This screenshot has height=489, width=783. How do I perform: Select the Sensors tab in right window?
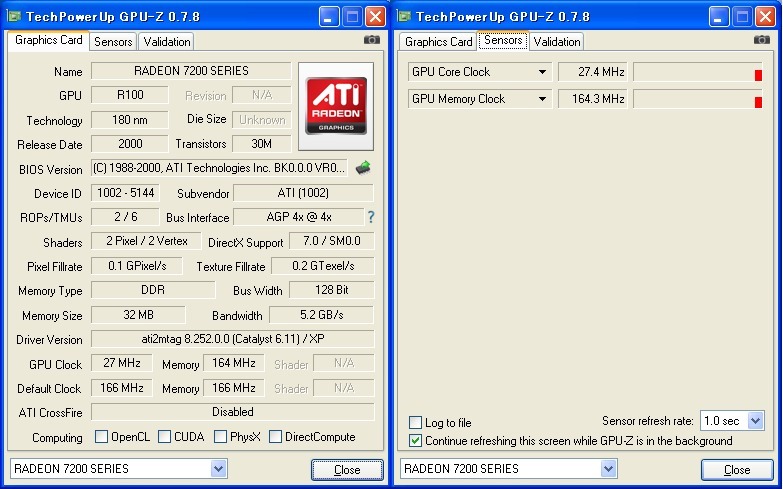click(503, 40)
